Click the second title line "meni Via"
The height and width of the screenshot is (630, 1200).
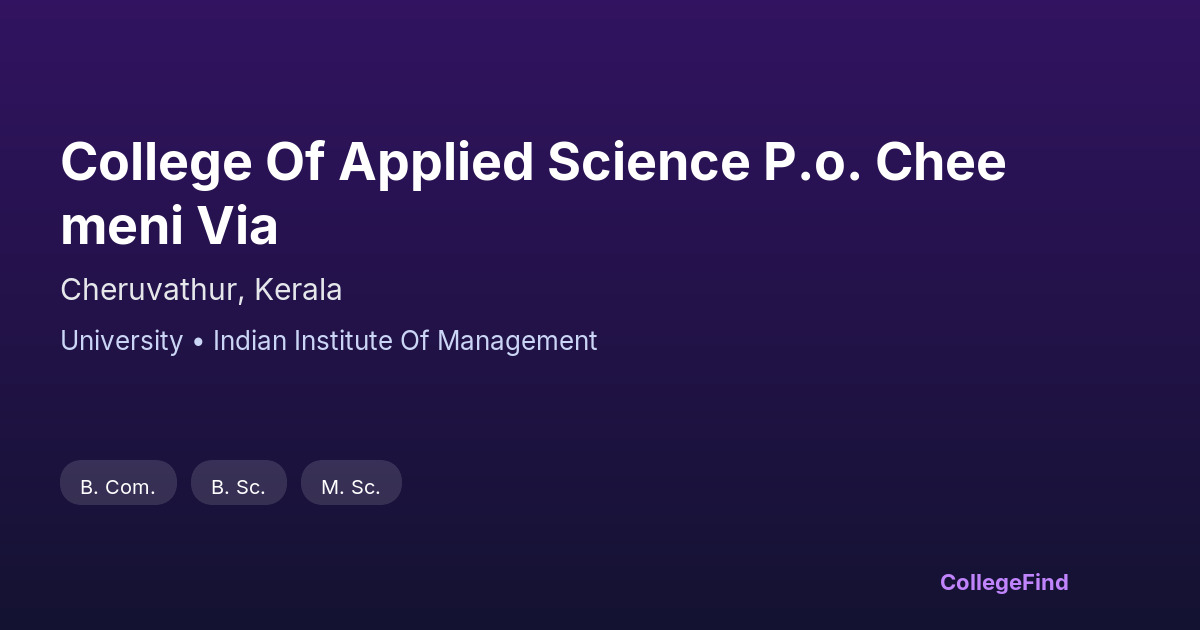click(169, 227)
